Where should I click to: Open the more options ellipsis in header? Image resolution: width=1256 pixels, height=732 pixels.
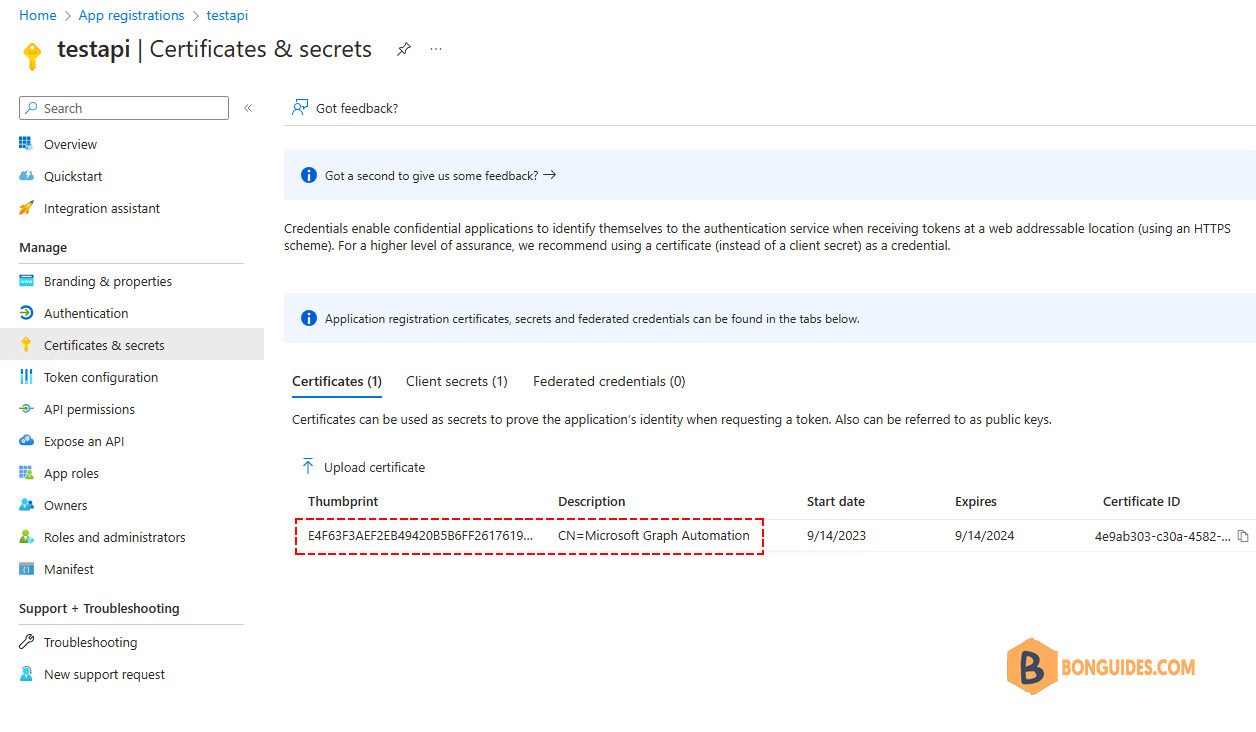coord(436,49)
